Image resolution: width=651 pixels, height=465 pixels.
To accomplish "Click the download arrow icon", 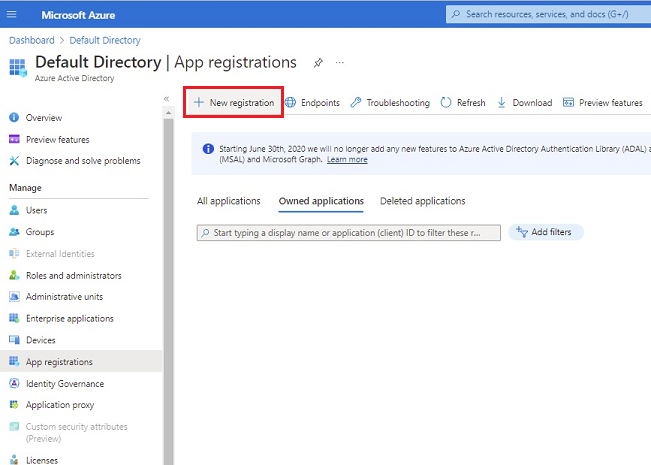I will pyautogui.click(x=502, y=103).
